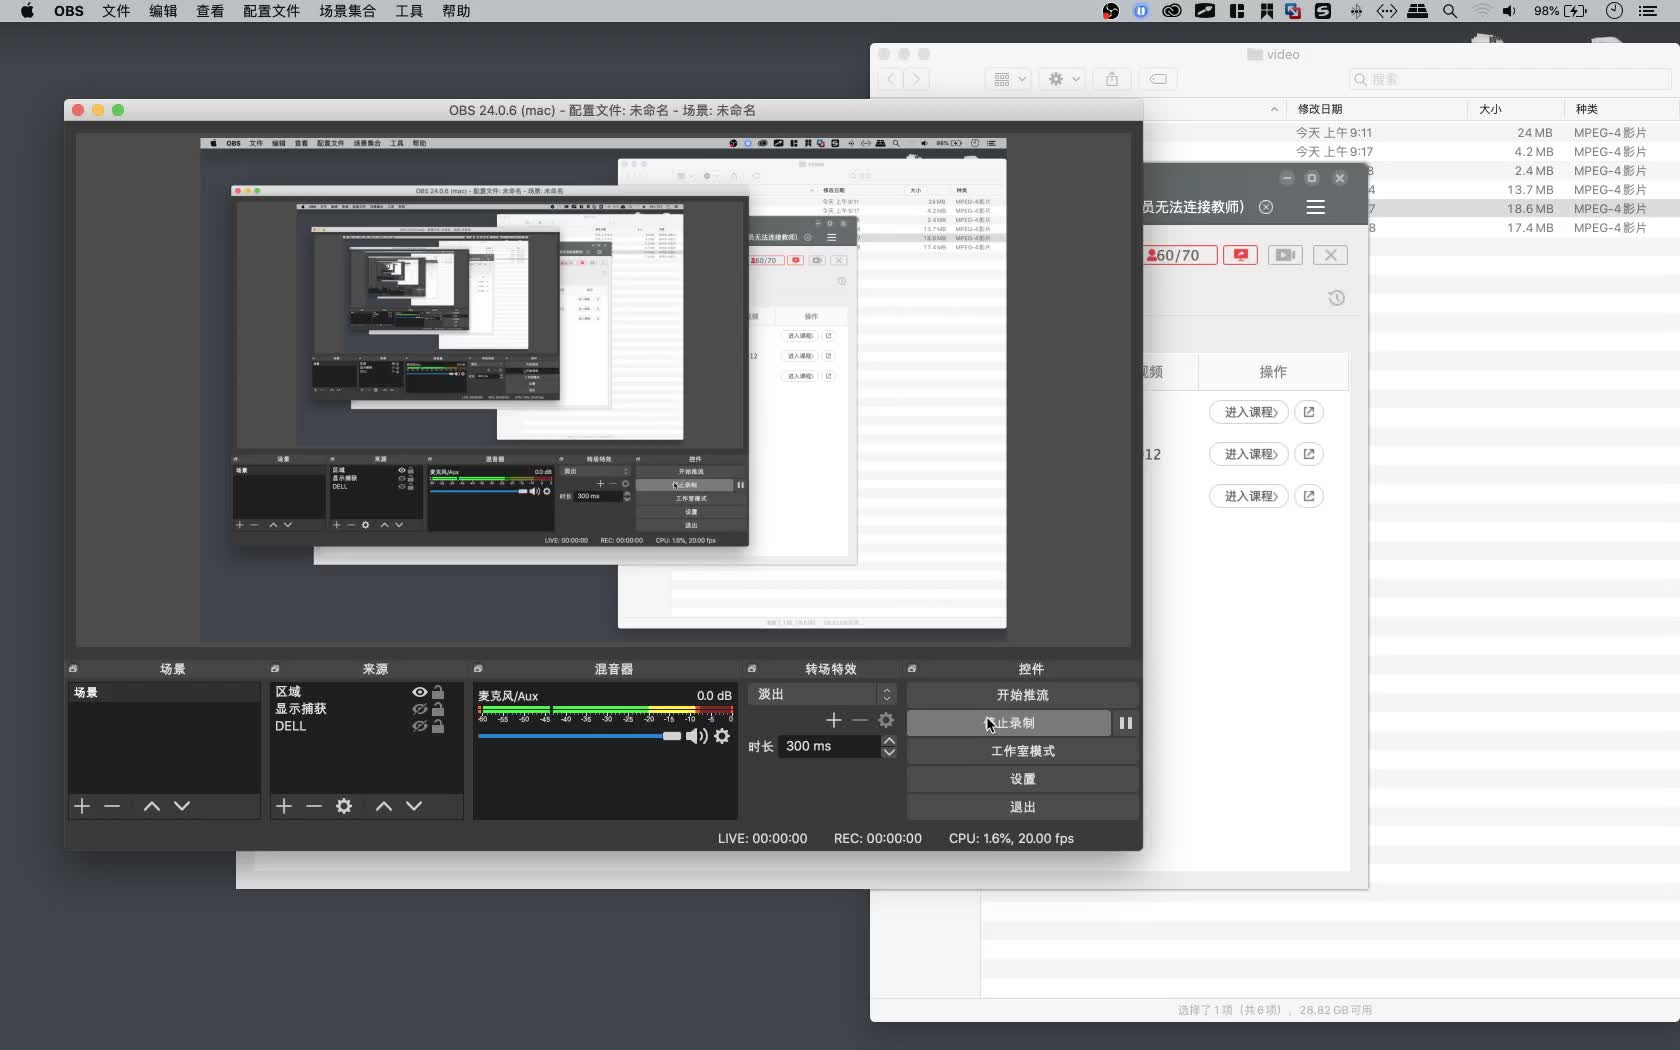Toggle visibility eye for 区域 source
The image size is (1680, 1050).
(420, 692)
